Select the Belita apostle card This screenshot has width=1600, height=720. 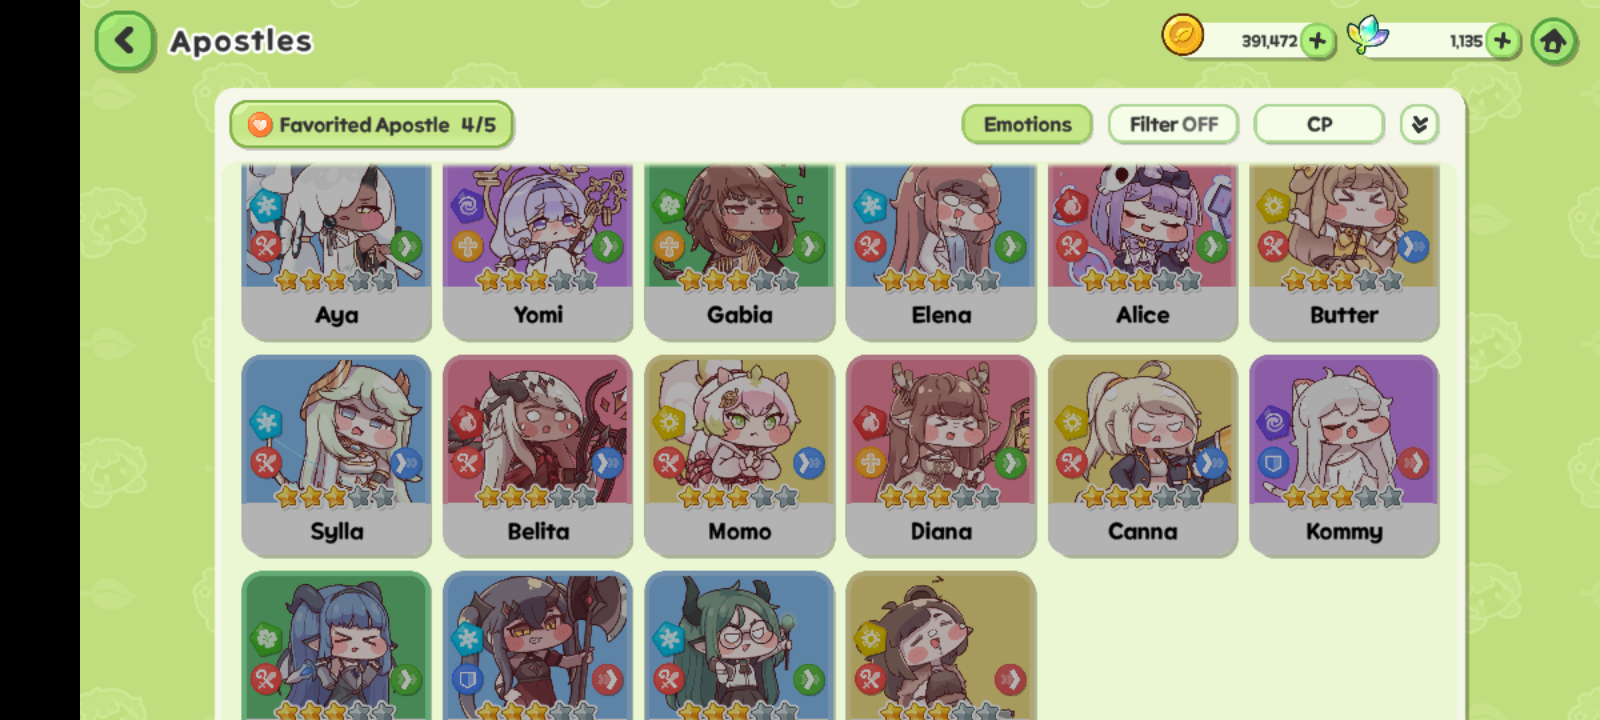pyautogui.click(x=538, y=456)
